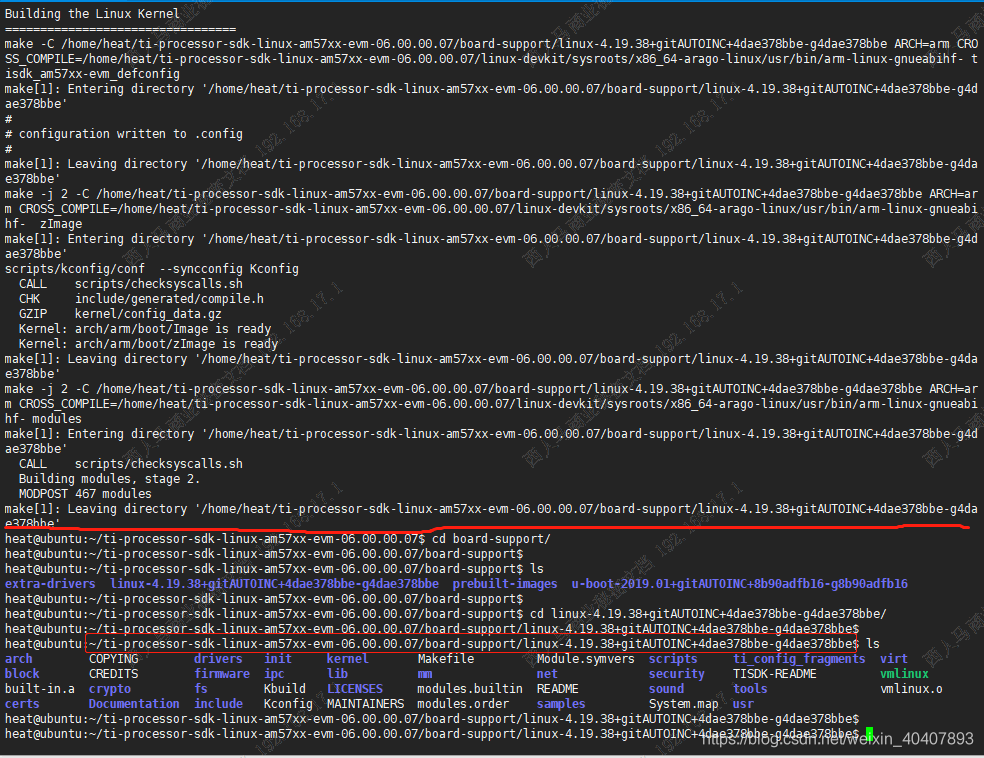Screen dimensions: 984x758
Task: Click 'Kernel: arch/arm/boot/Image is ready' line
Action: click(145, 329)
